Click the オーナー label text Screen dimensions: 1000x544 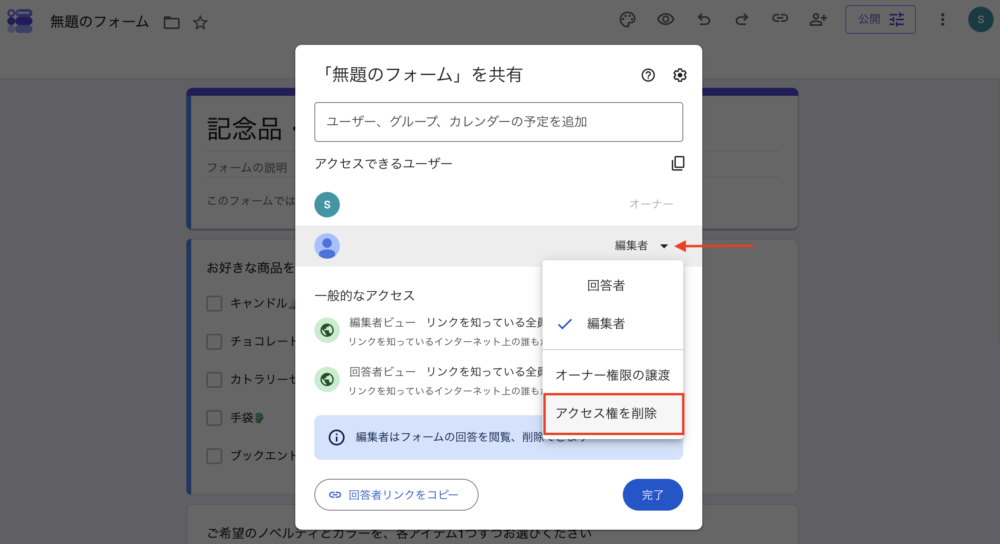point(651,204)
